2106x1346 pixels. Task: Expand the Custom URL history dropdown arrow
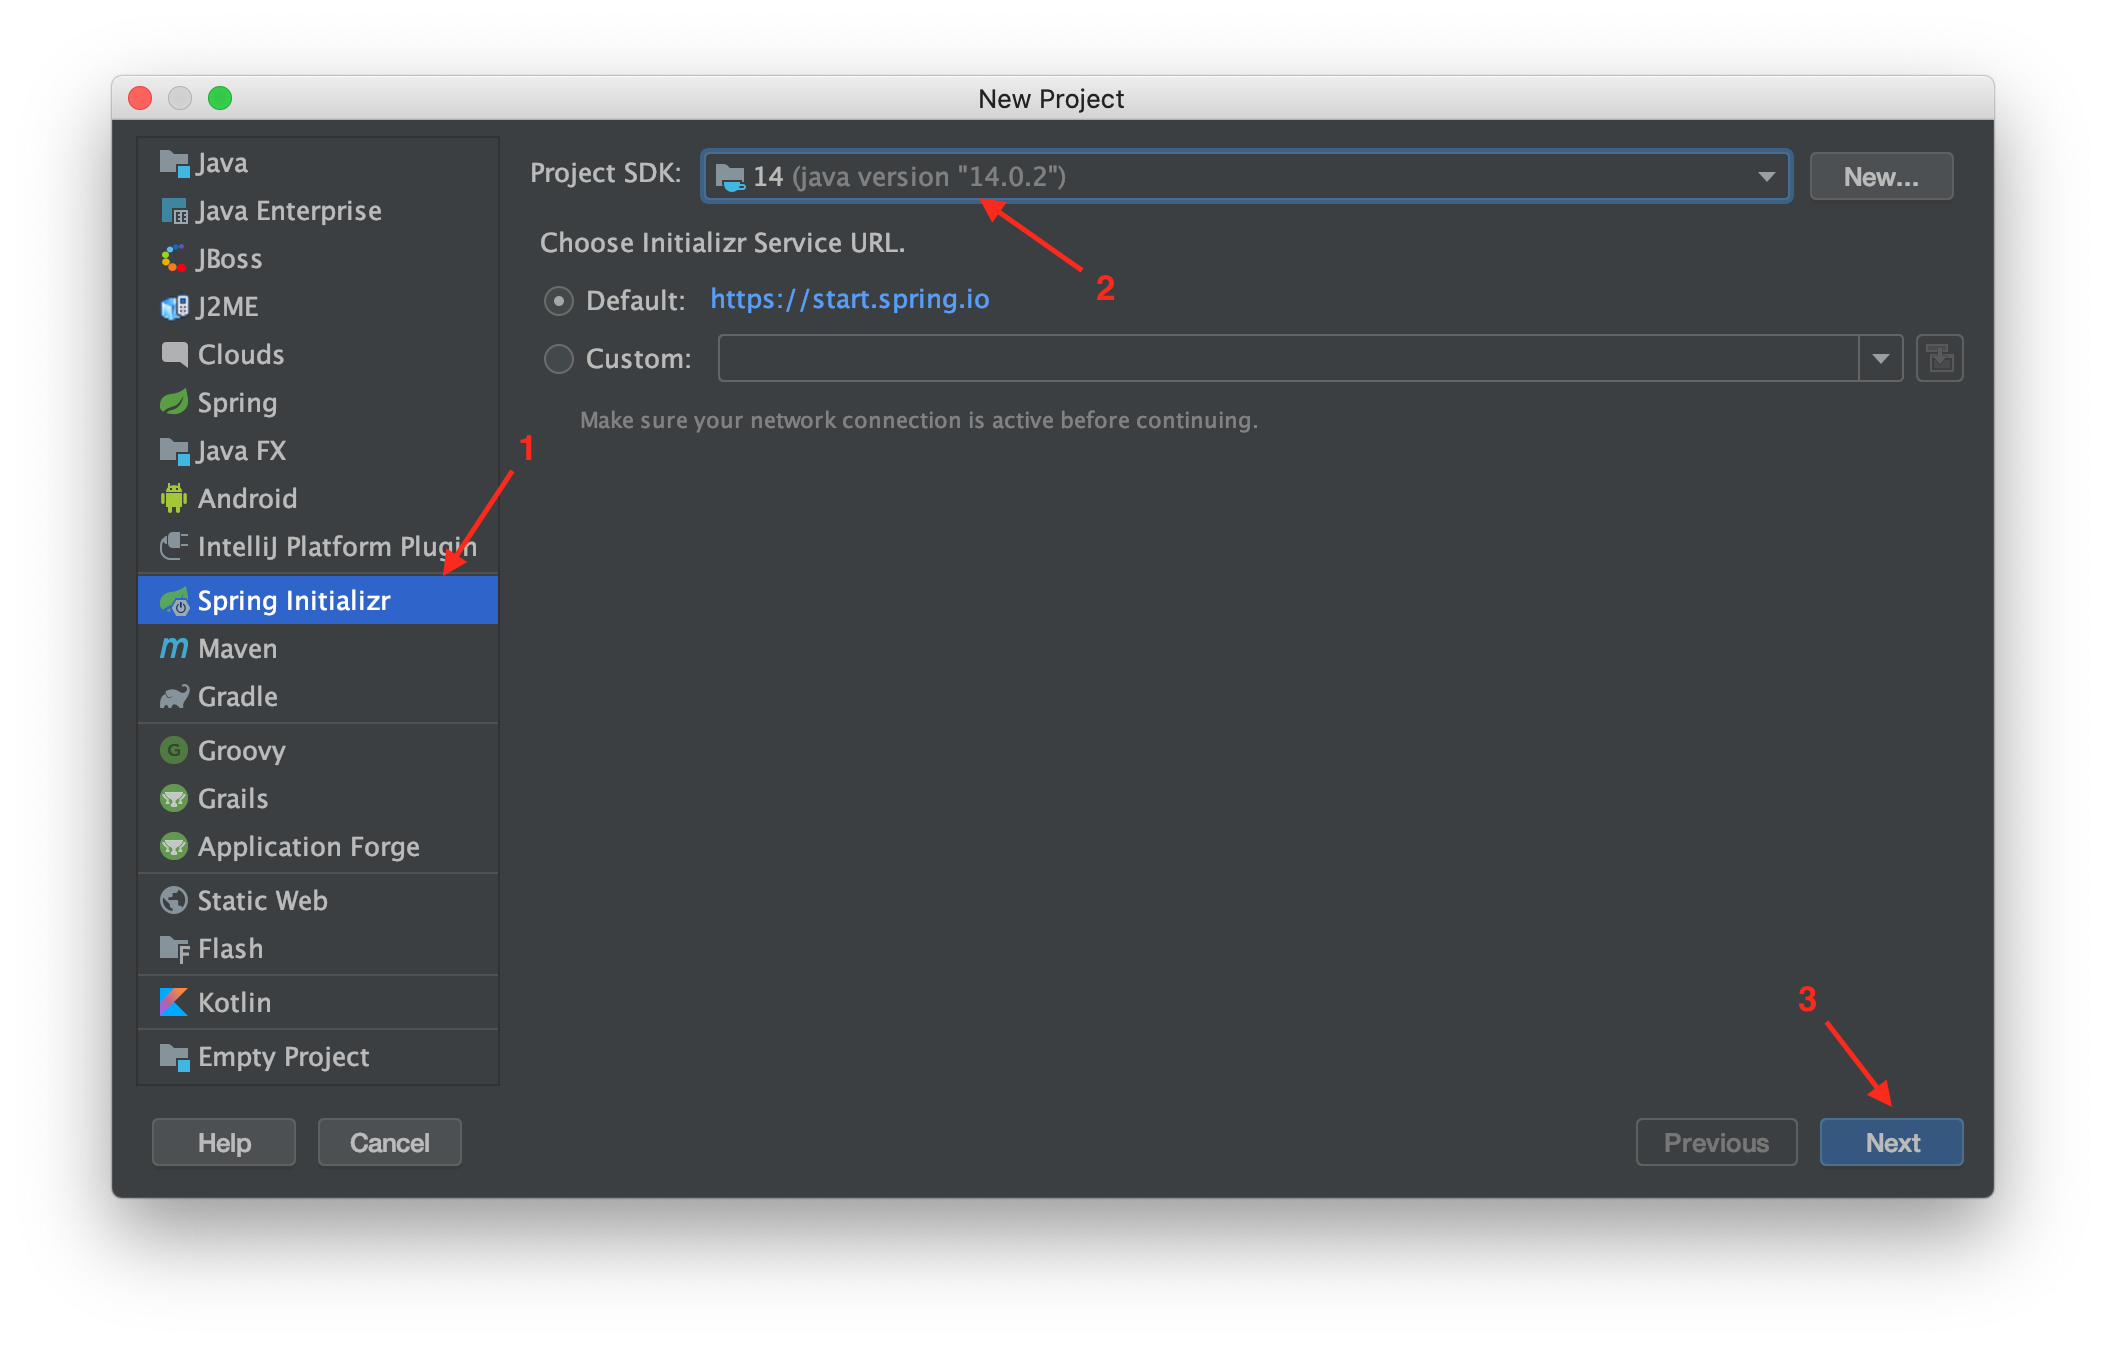click(1880, 358)
